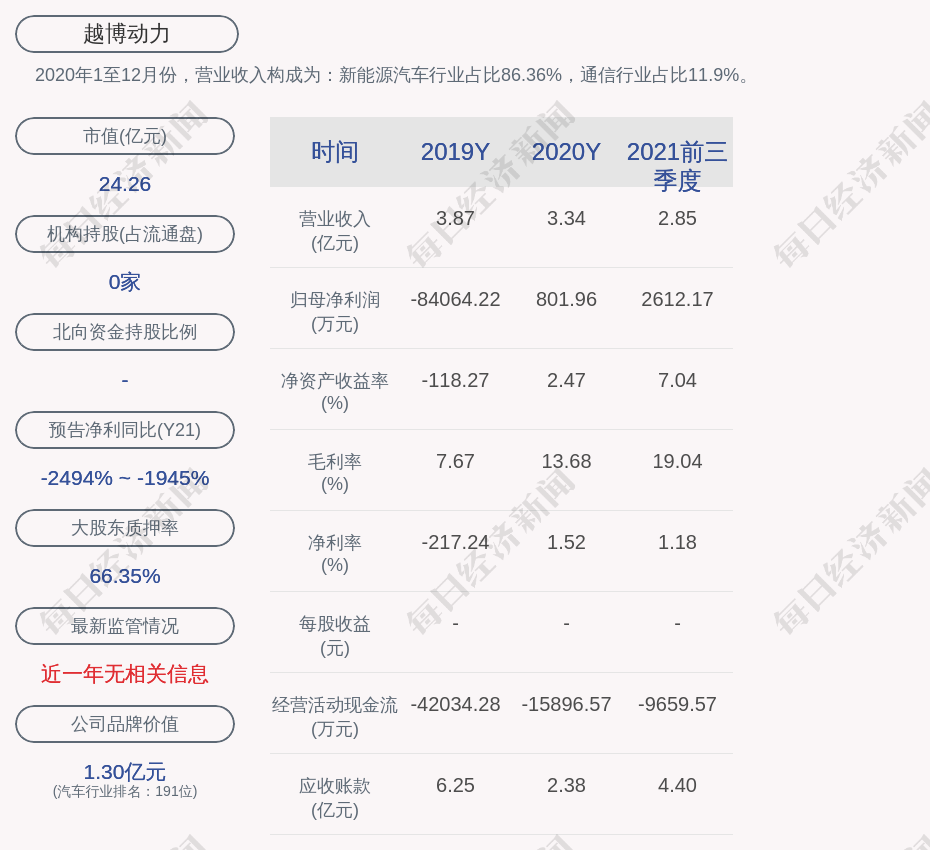Select the market value 24.26
Screen dimensions: 930x850
pos(125,184)
